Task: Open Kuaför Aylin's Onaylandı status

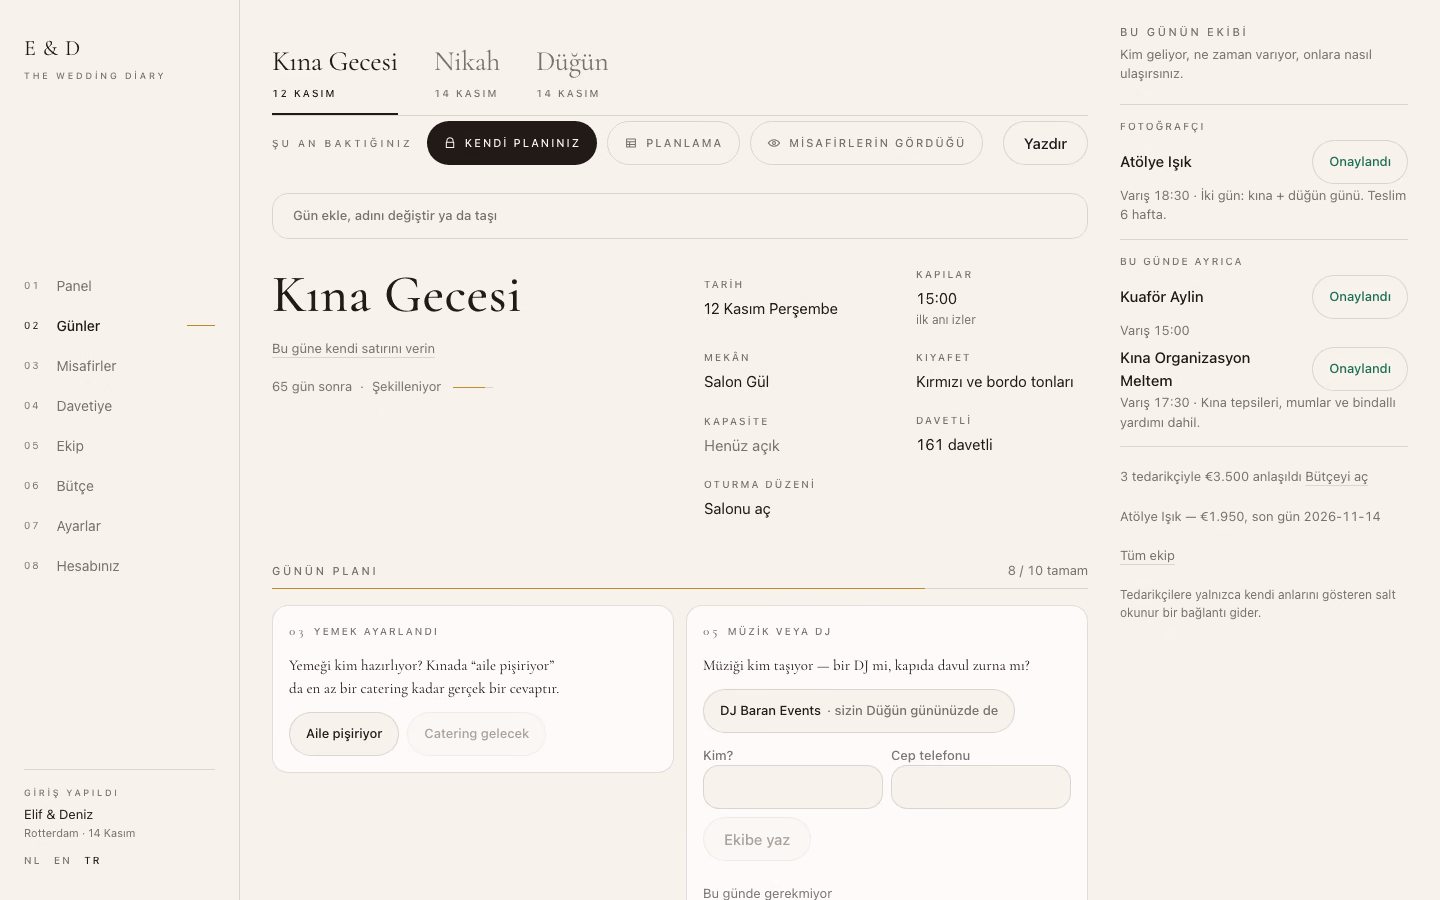Action: point(1360,297)
